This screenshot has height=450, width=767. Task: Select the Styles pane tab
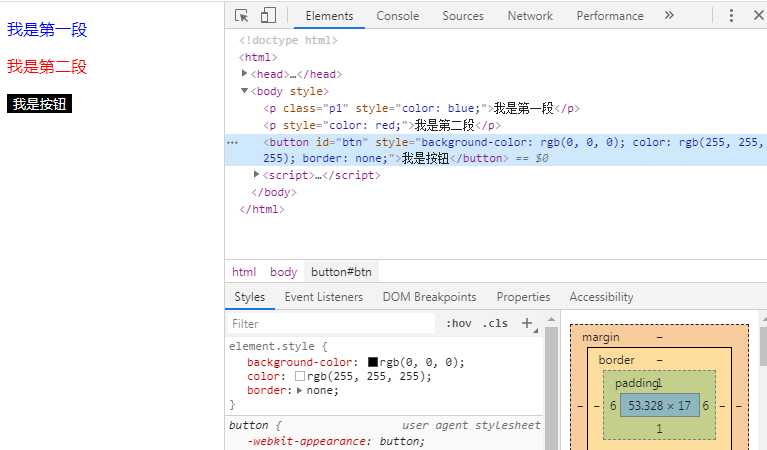(249, 297)
